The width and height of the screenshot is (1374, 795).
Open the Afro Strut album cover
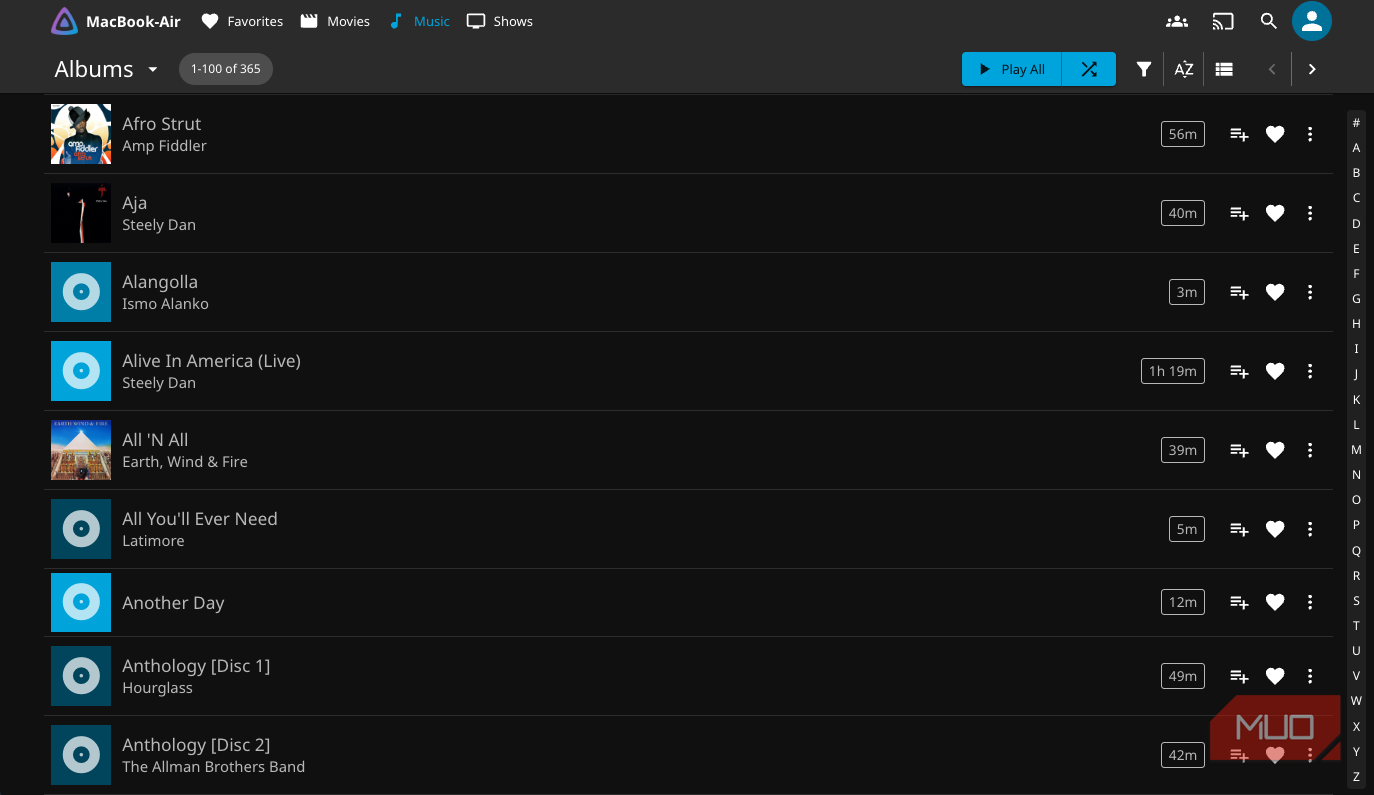[81, 134]
